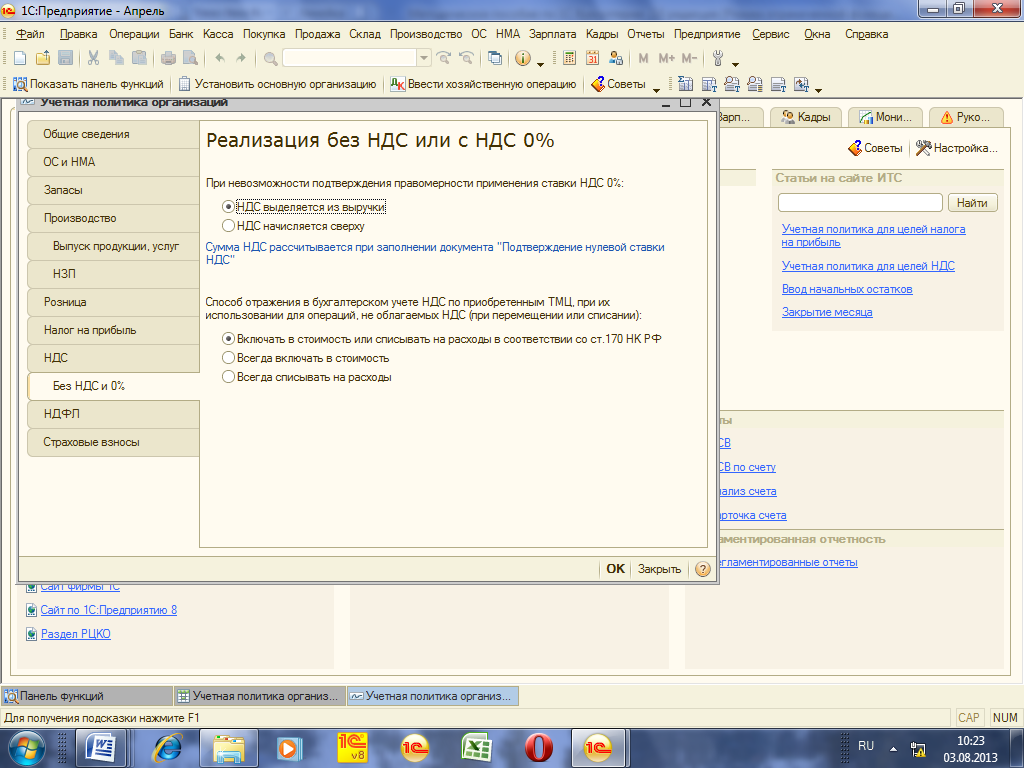Click Настройка... in function panel
The image size is (1024, 768).
point(957,148)
